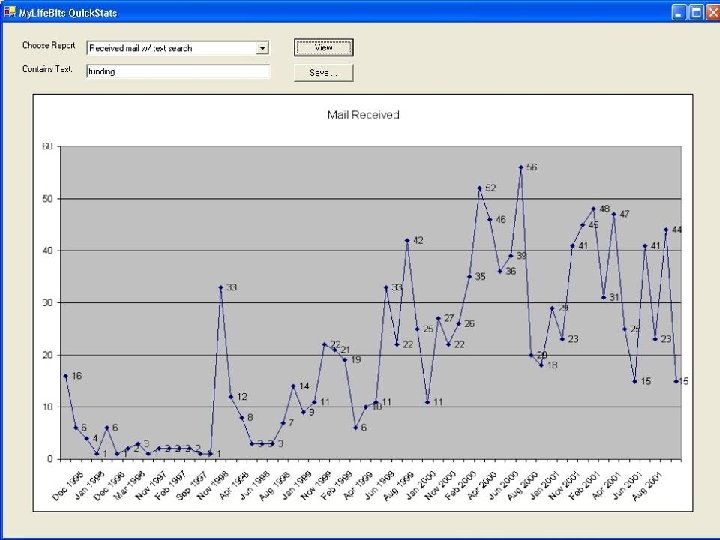
Task: Maximize the QuickStats window
Action: (x=696, y=12)
